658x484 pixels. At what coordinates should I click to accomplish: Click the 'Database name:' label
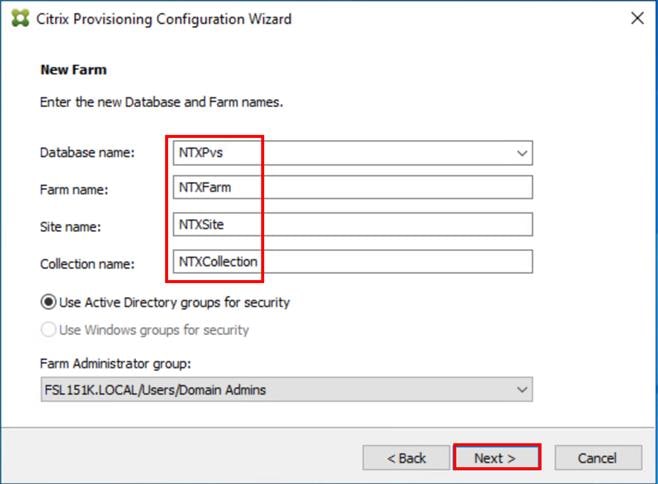coord(87,153)
